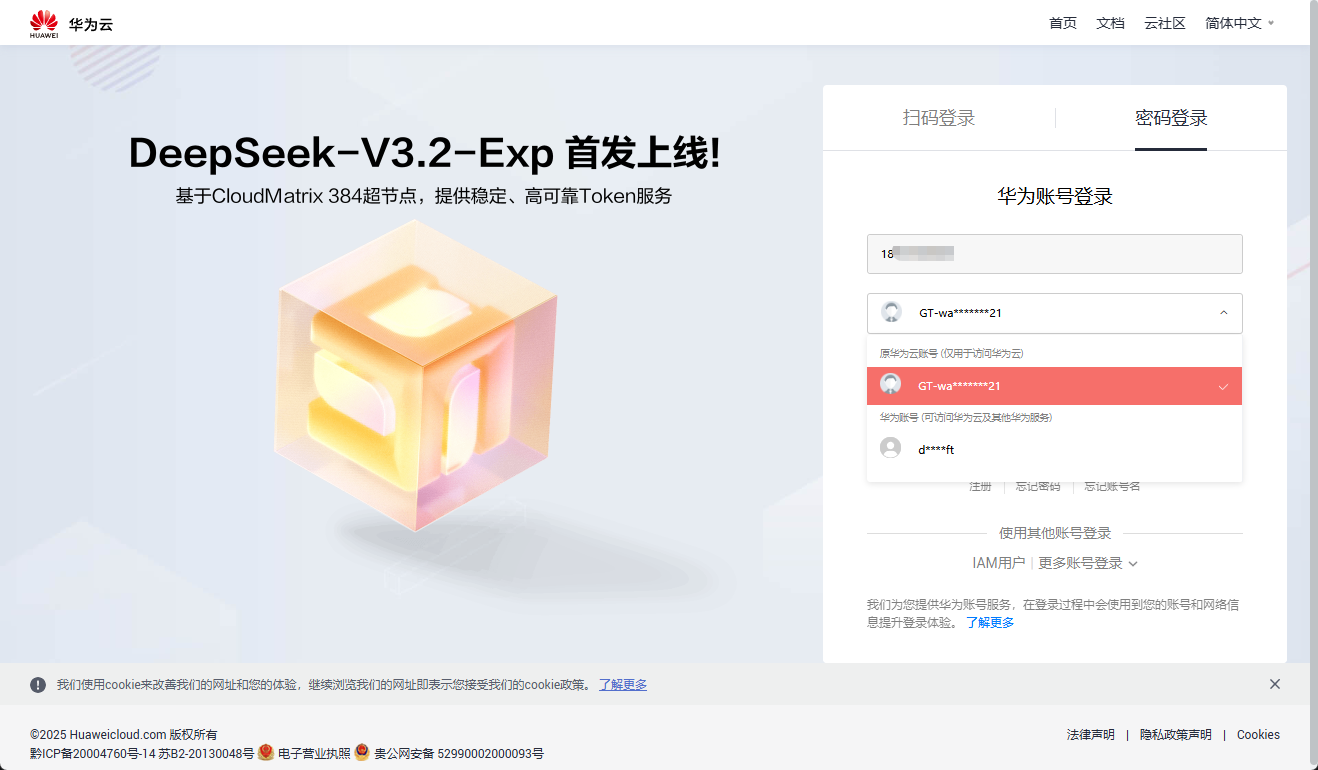This screenshot has height=770, width=1318.
Task: Dismiss the cookie banner with X icon
Action: tap(1275, 684)
